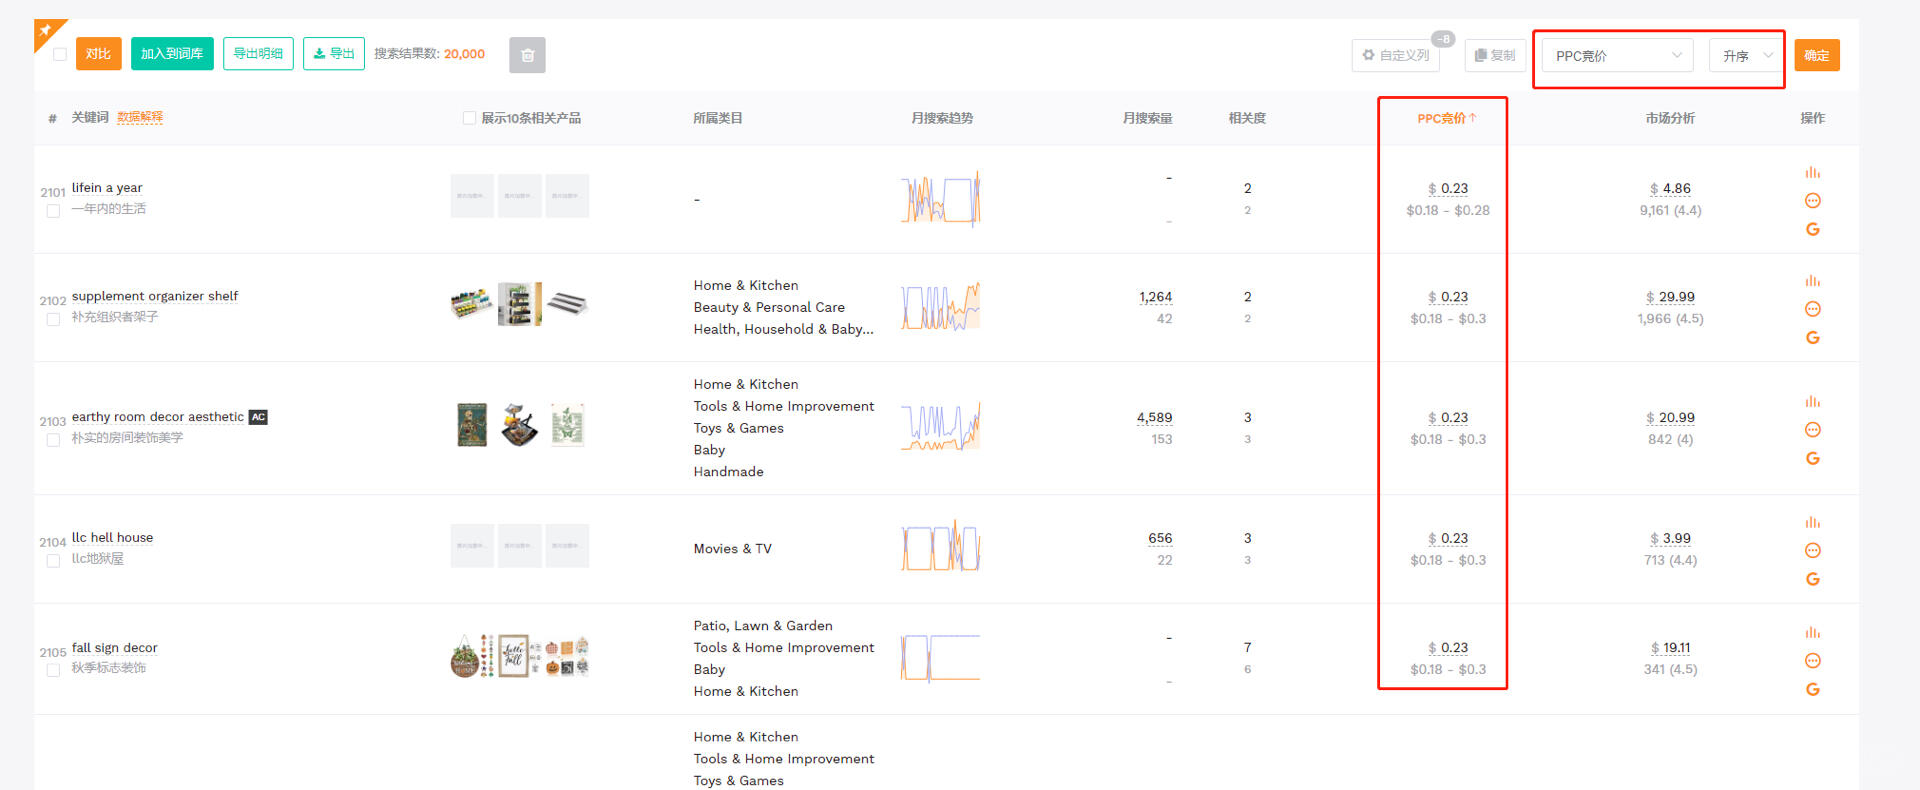Screen dimensions: 1920x790
Task: Click the 相关度 column header
Action: pyautogui.click(x=1247, y=118)
